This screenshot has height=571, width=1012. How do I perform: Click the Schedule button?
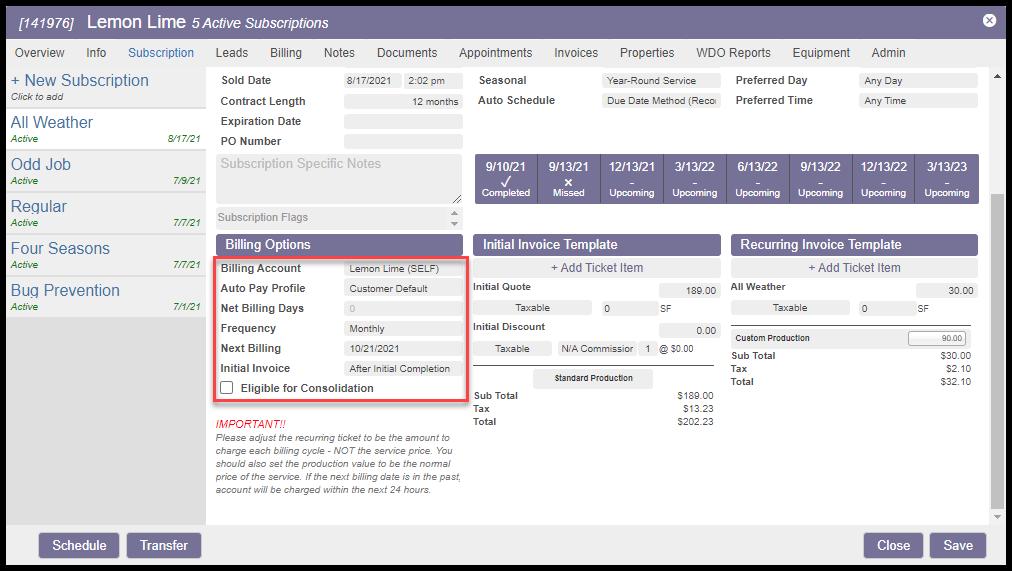[79, 545]
